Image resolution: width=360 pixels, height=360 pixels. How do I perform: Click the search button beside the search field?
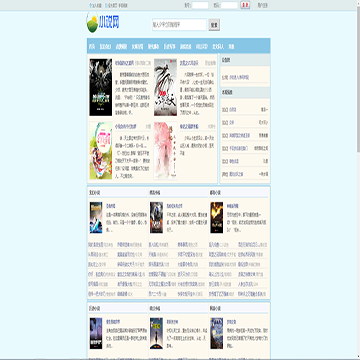(214, 25)
